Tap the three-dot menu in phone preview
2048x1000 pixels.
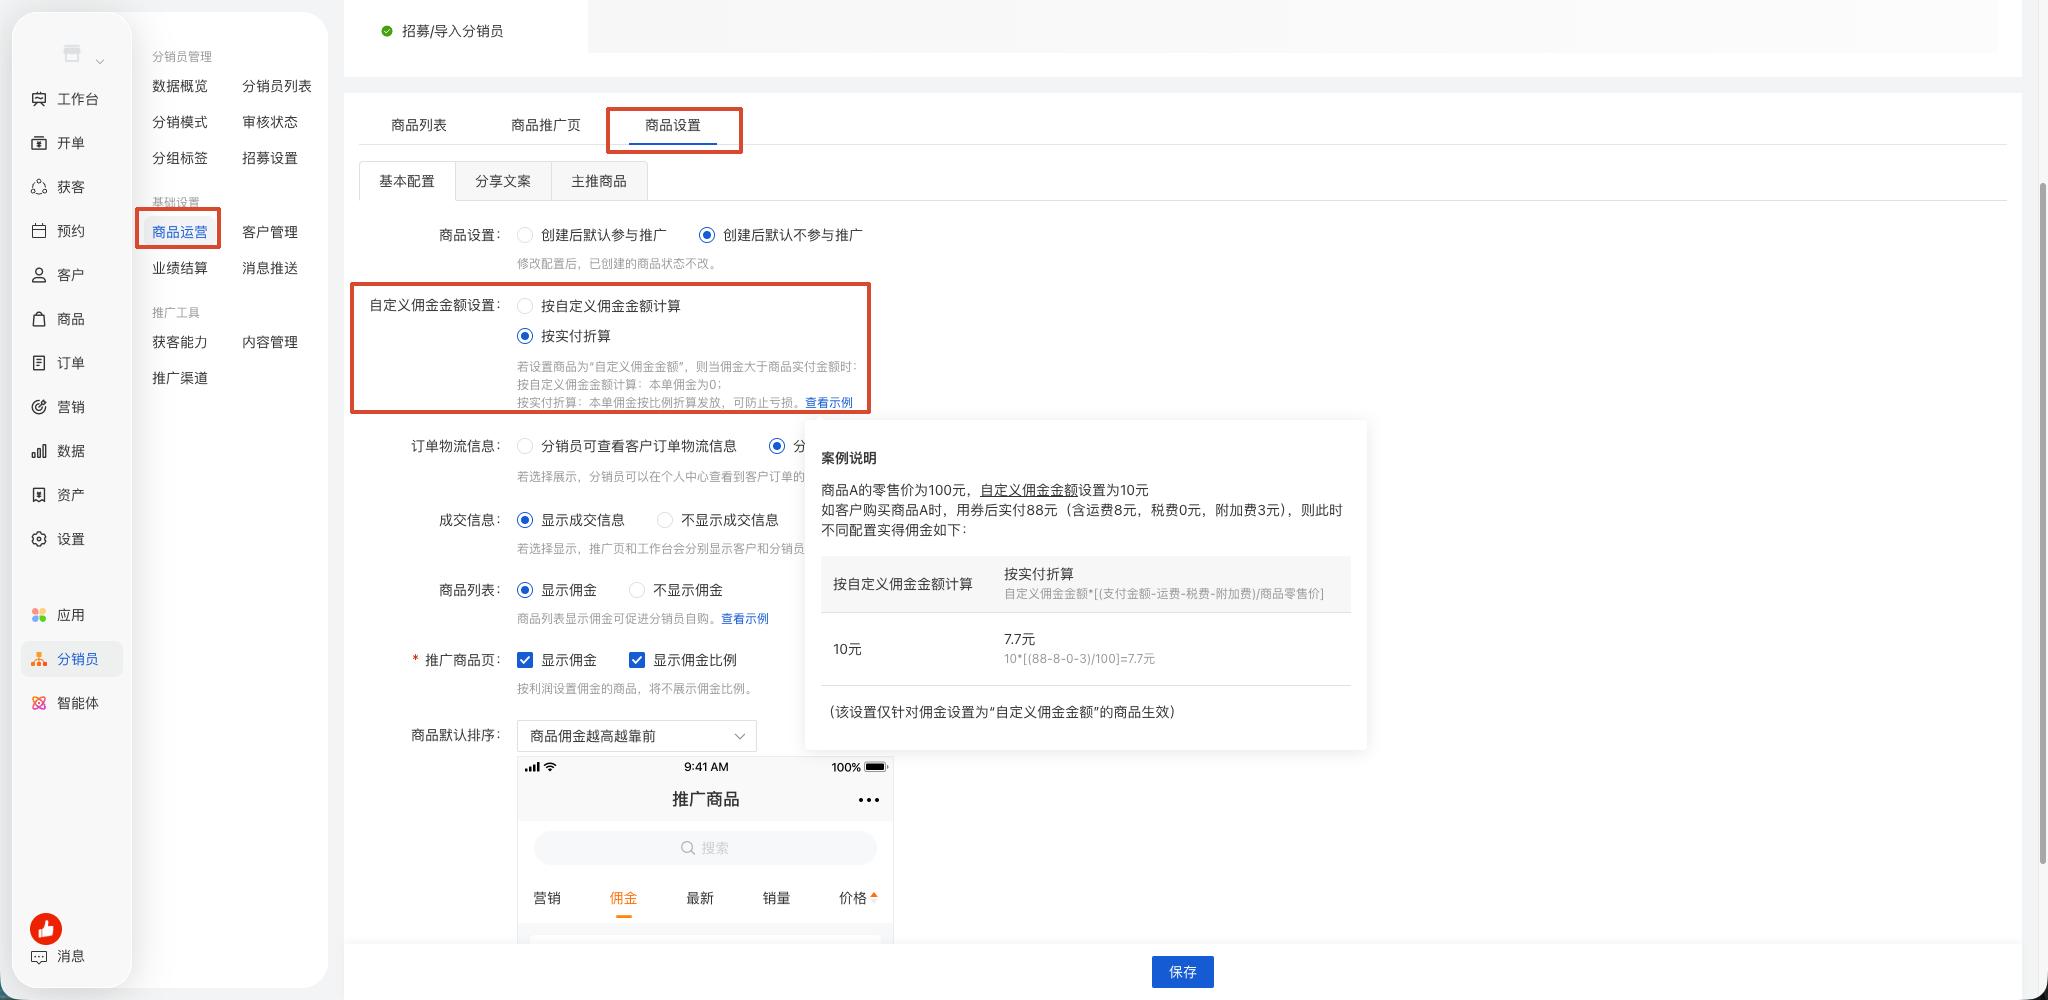tap(868, 799)
